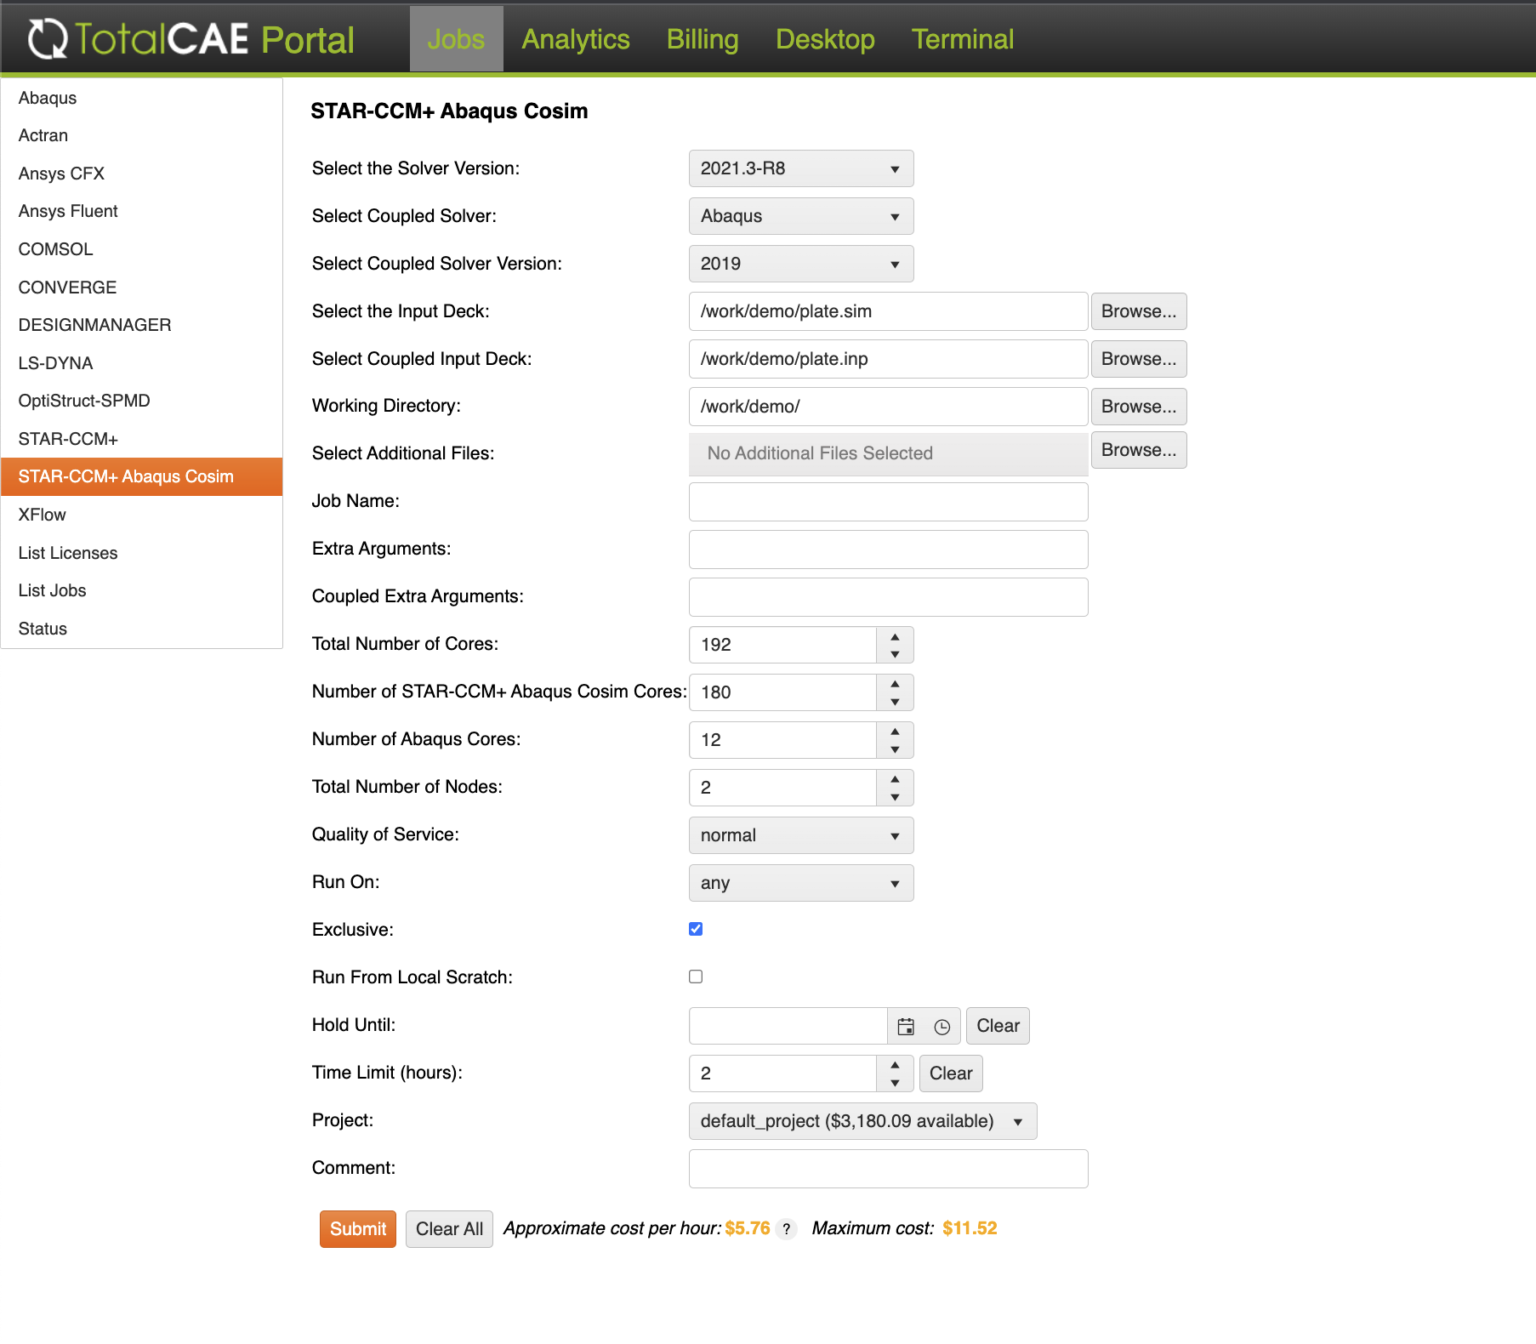Click the cost per hour help icon

tap(787, 1229)
